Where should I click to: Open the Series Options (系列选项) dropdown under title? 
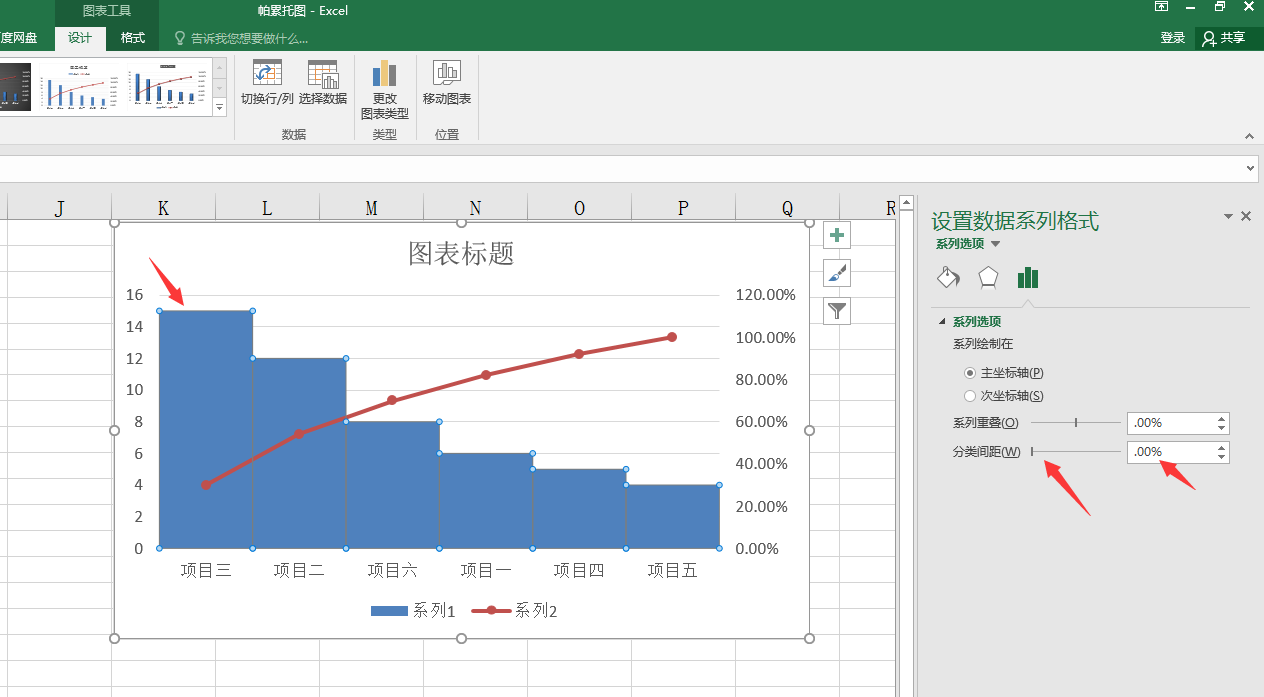[968, 243]
